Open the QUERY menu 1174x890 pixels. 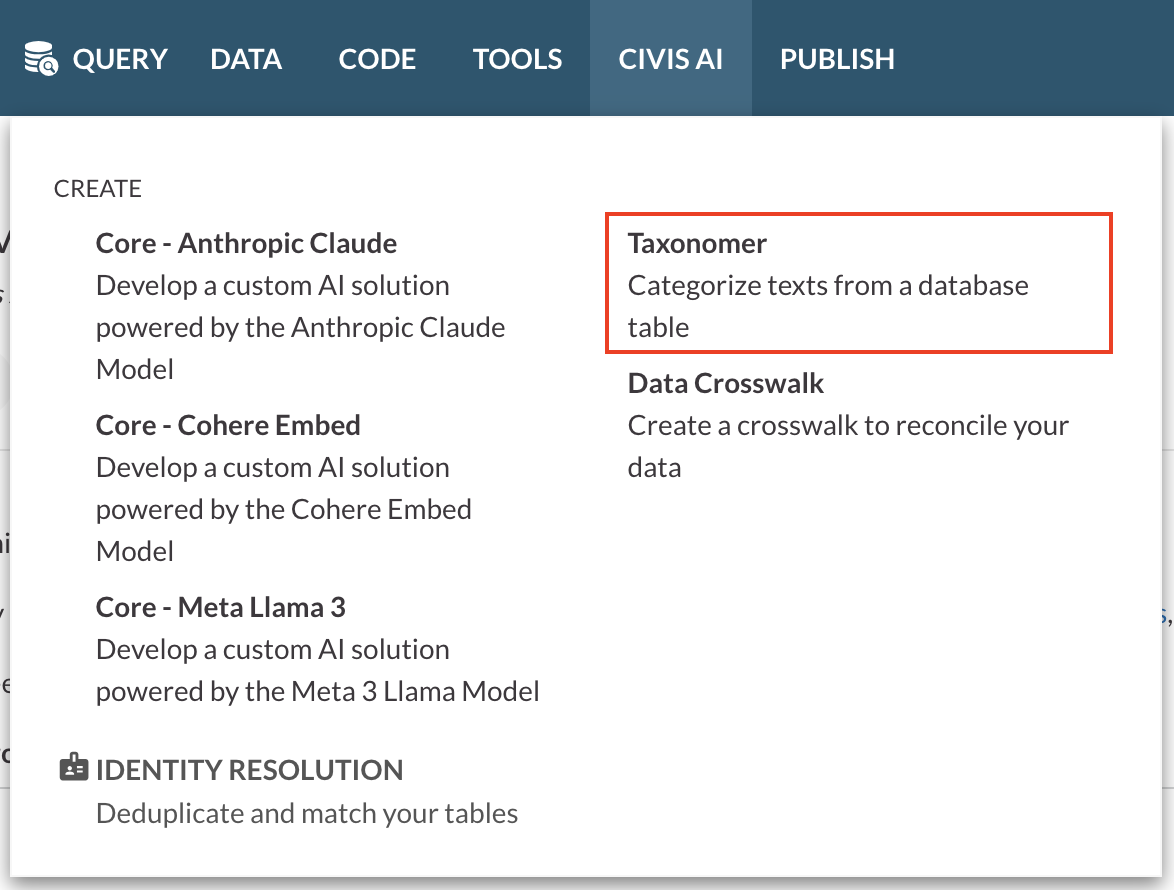coord(120,59)
